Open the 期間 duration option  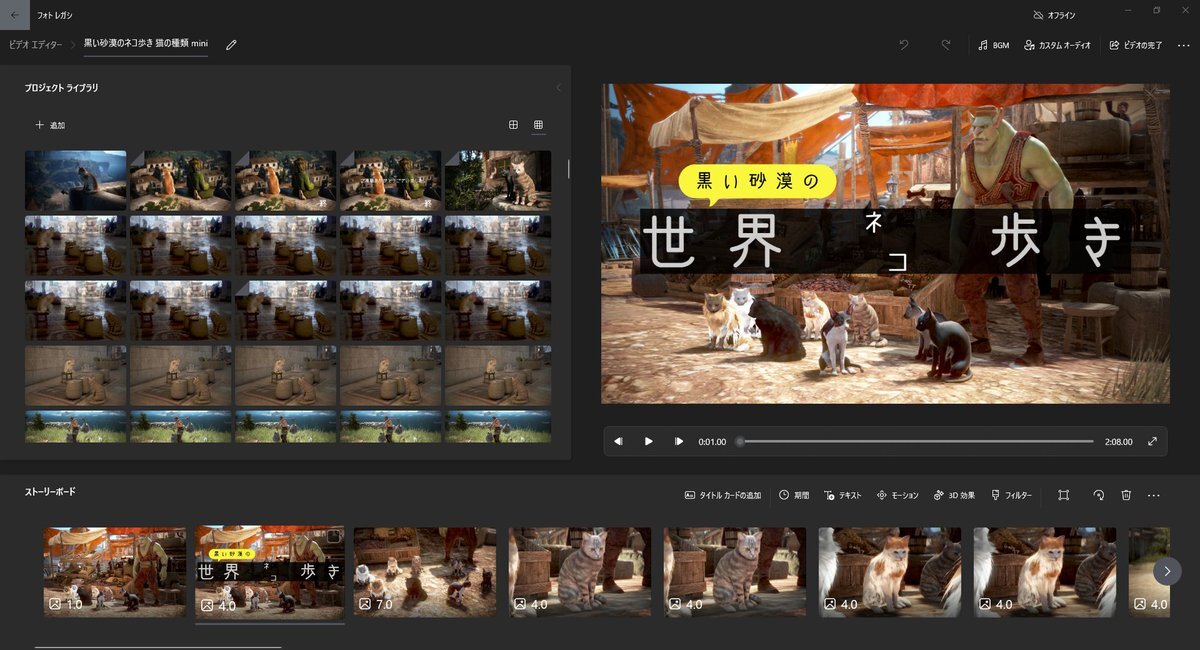794,495
